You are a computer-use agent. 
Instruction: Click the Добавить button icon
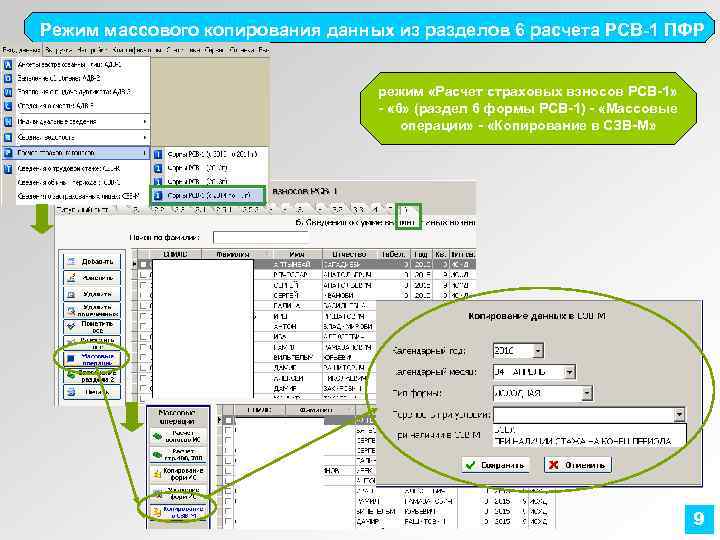[71, 261]
